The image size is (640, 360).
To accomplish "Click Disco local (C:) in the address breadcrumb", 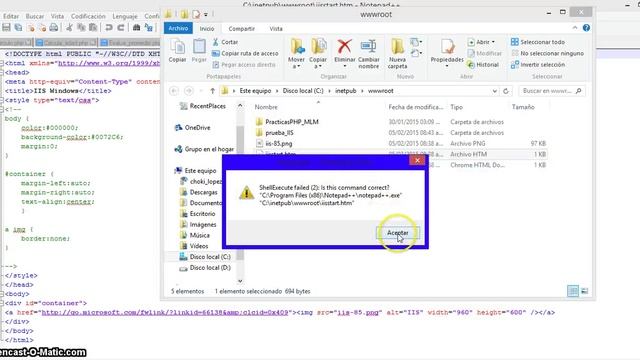I will (x=303, y=91).
